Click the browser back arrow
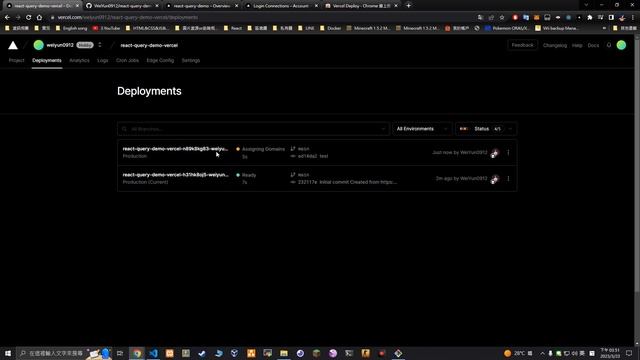640x360 pixels. click(7, 18)
